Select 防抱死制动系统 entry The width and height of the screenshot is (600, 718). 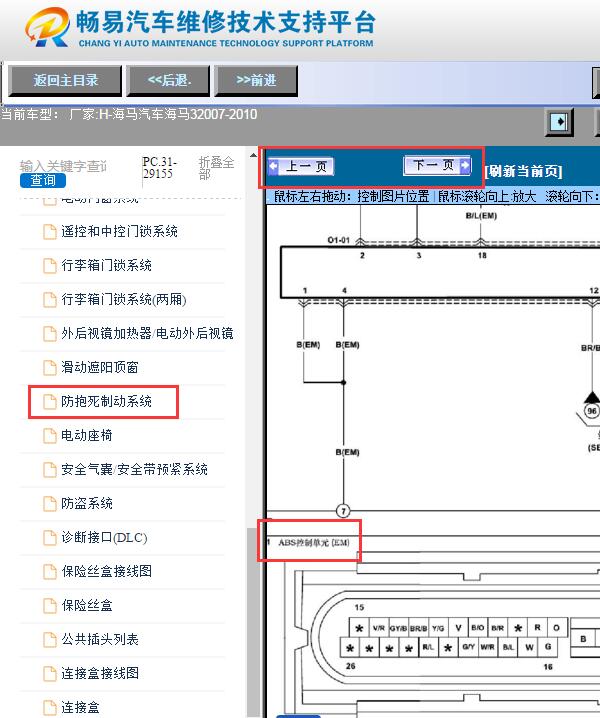click(x=107, y=402)
